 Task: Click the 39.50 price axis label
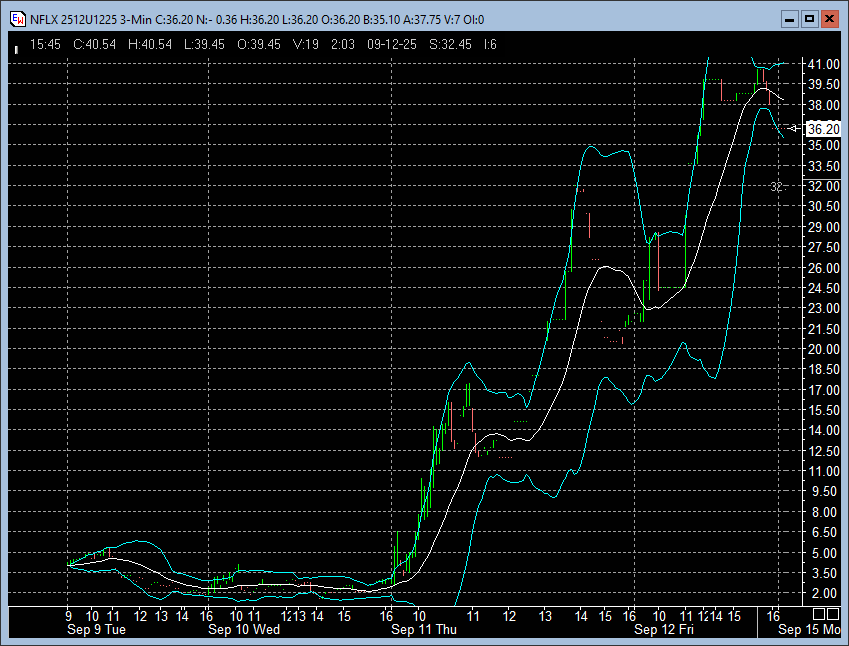824,84
